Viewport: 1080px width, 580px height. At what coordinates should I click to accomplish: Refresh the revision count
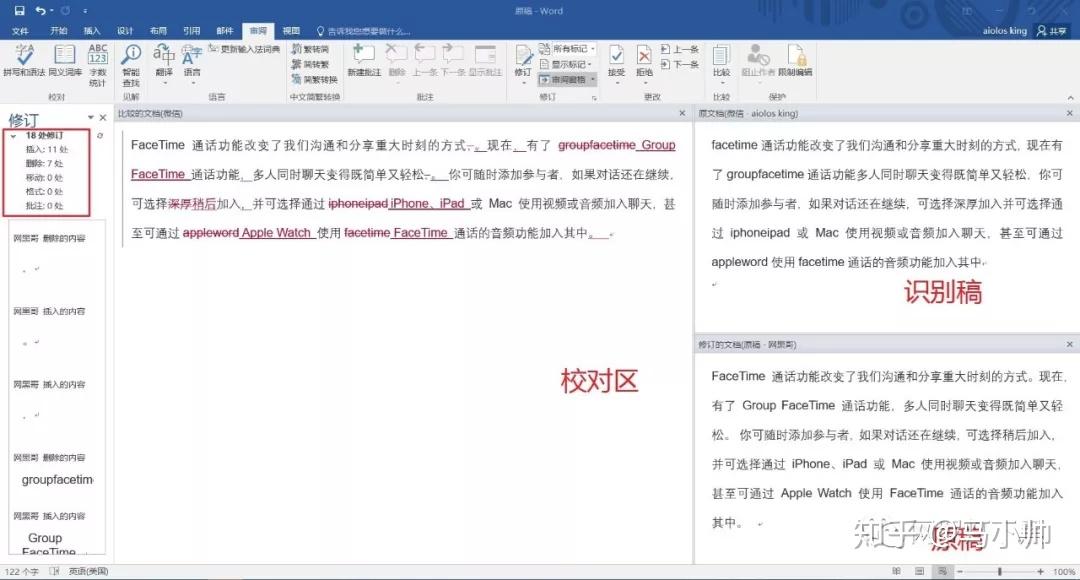100,136
